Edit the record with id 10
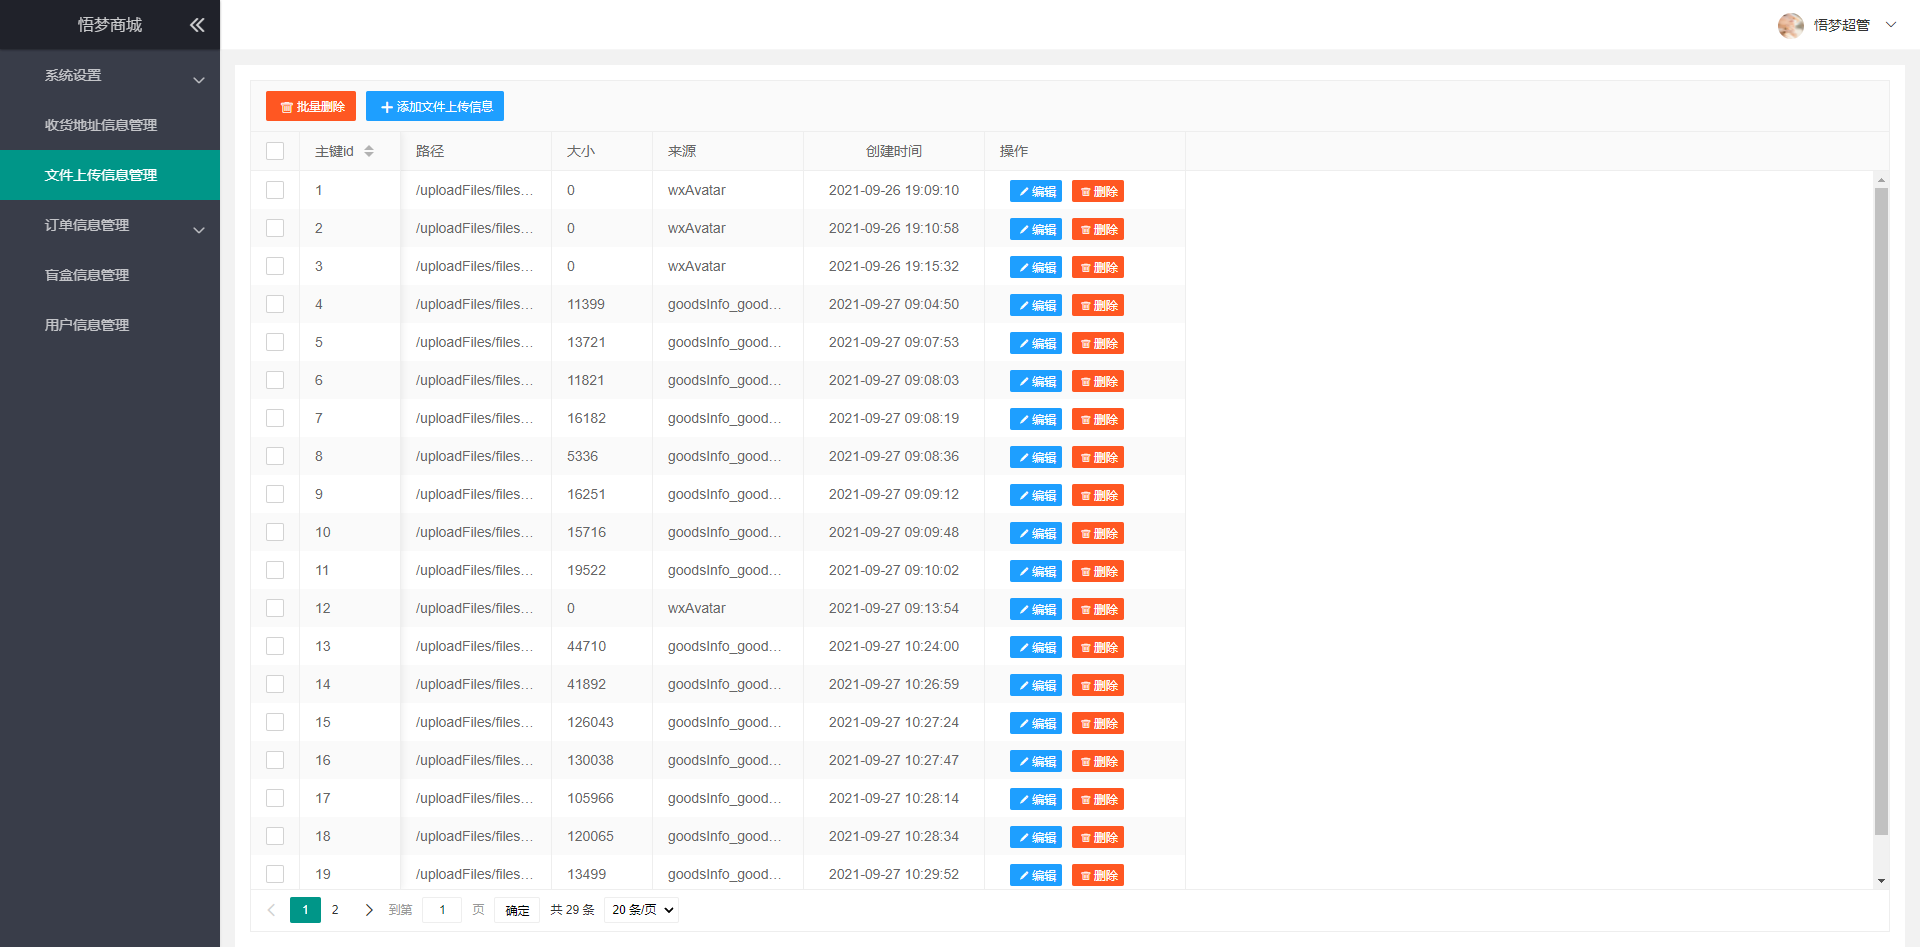The width and height of the screenshot is (1920, 947). pos(1036,533)
